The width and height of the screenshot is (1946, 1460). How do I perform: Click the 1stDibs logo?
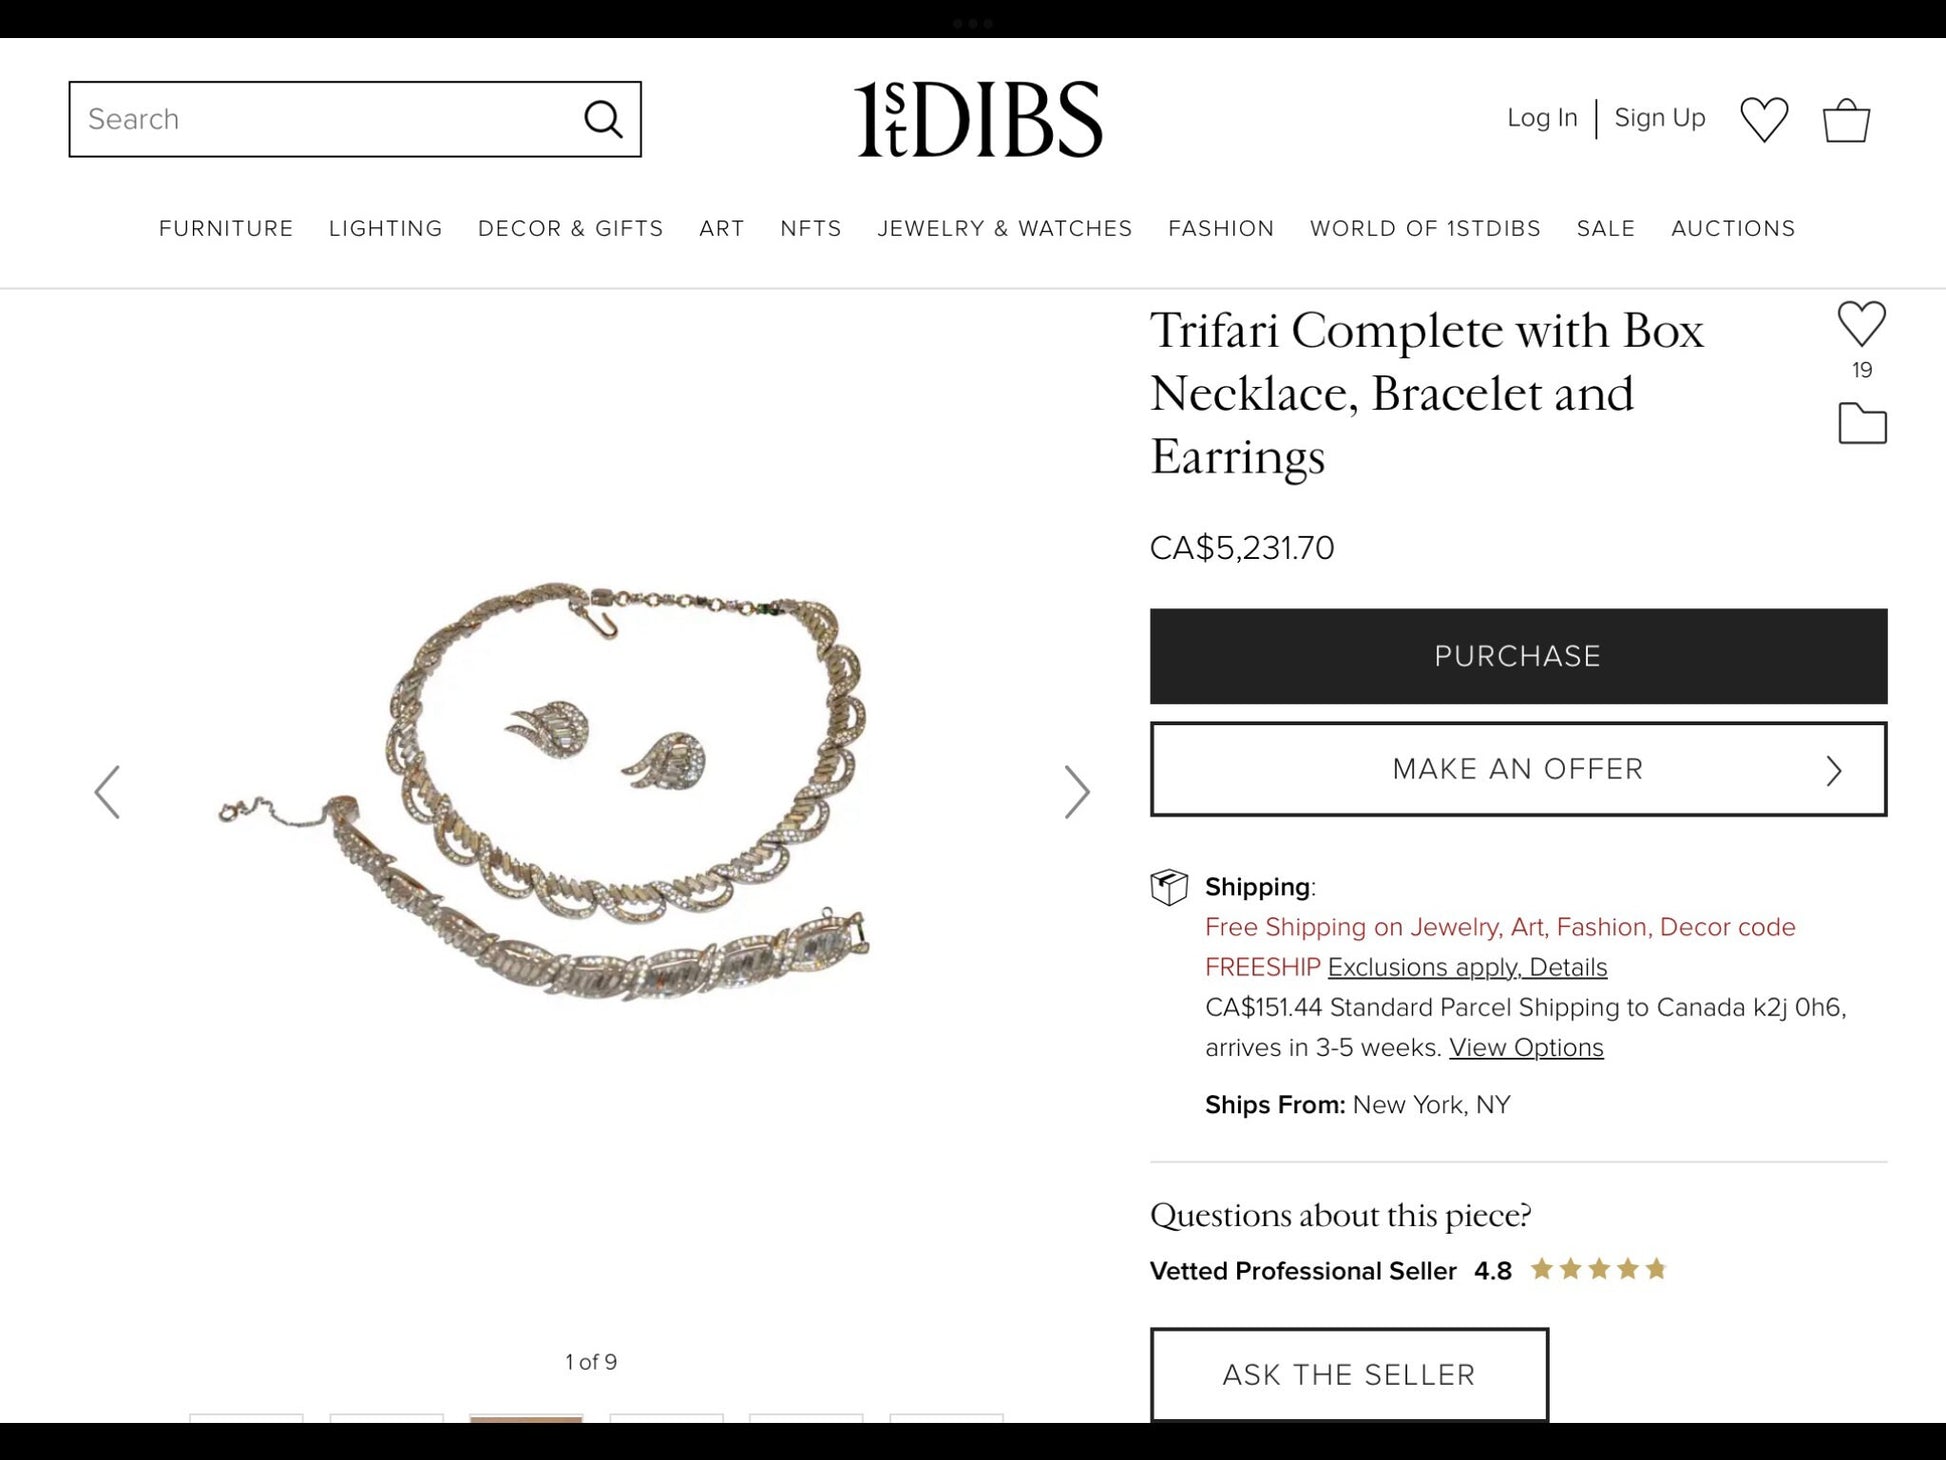tap(978, 119)
